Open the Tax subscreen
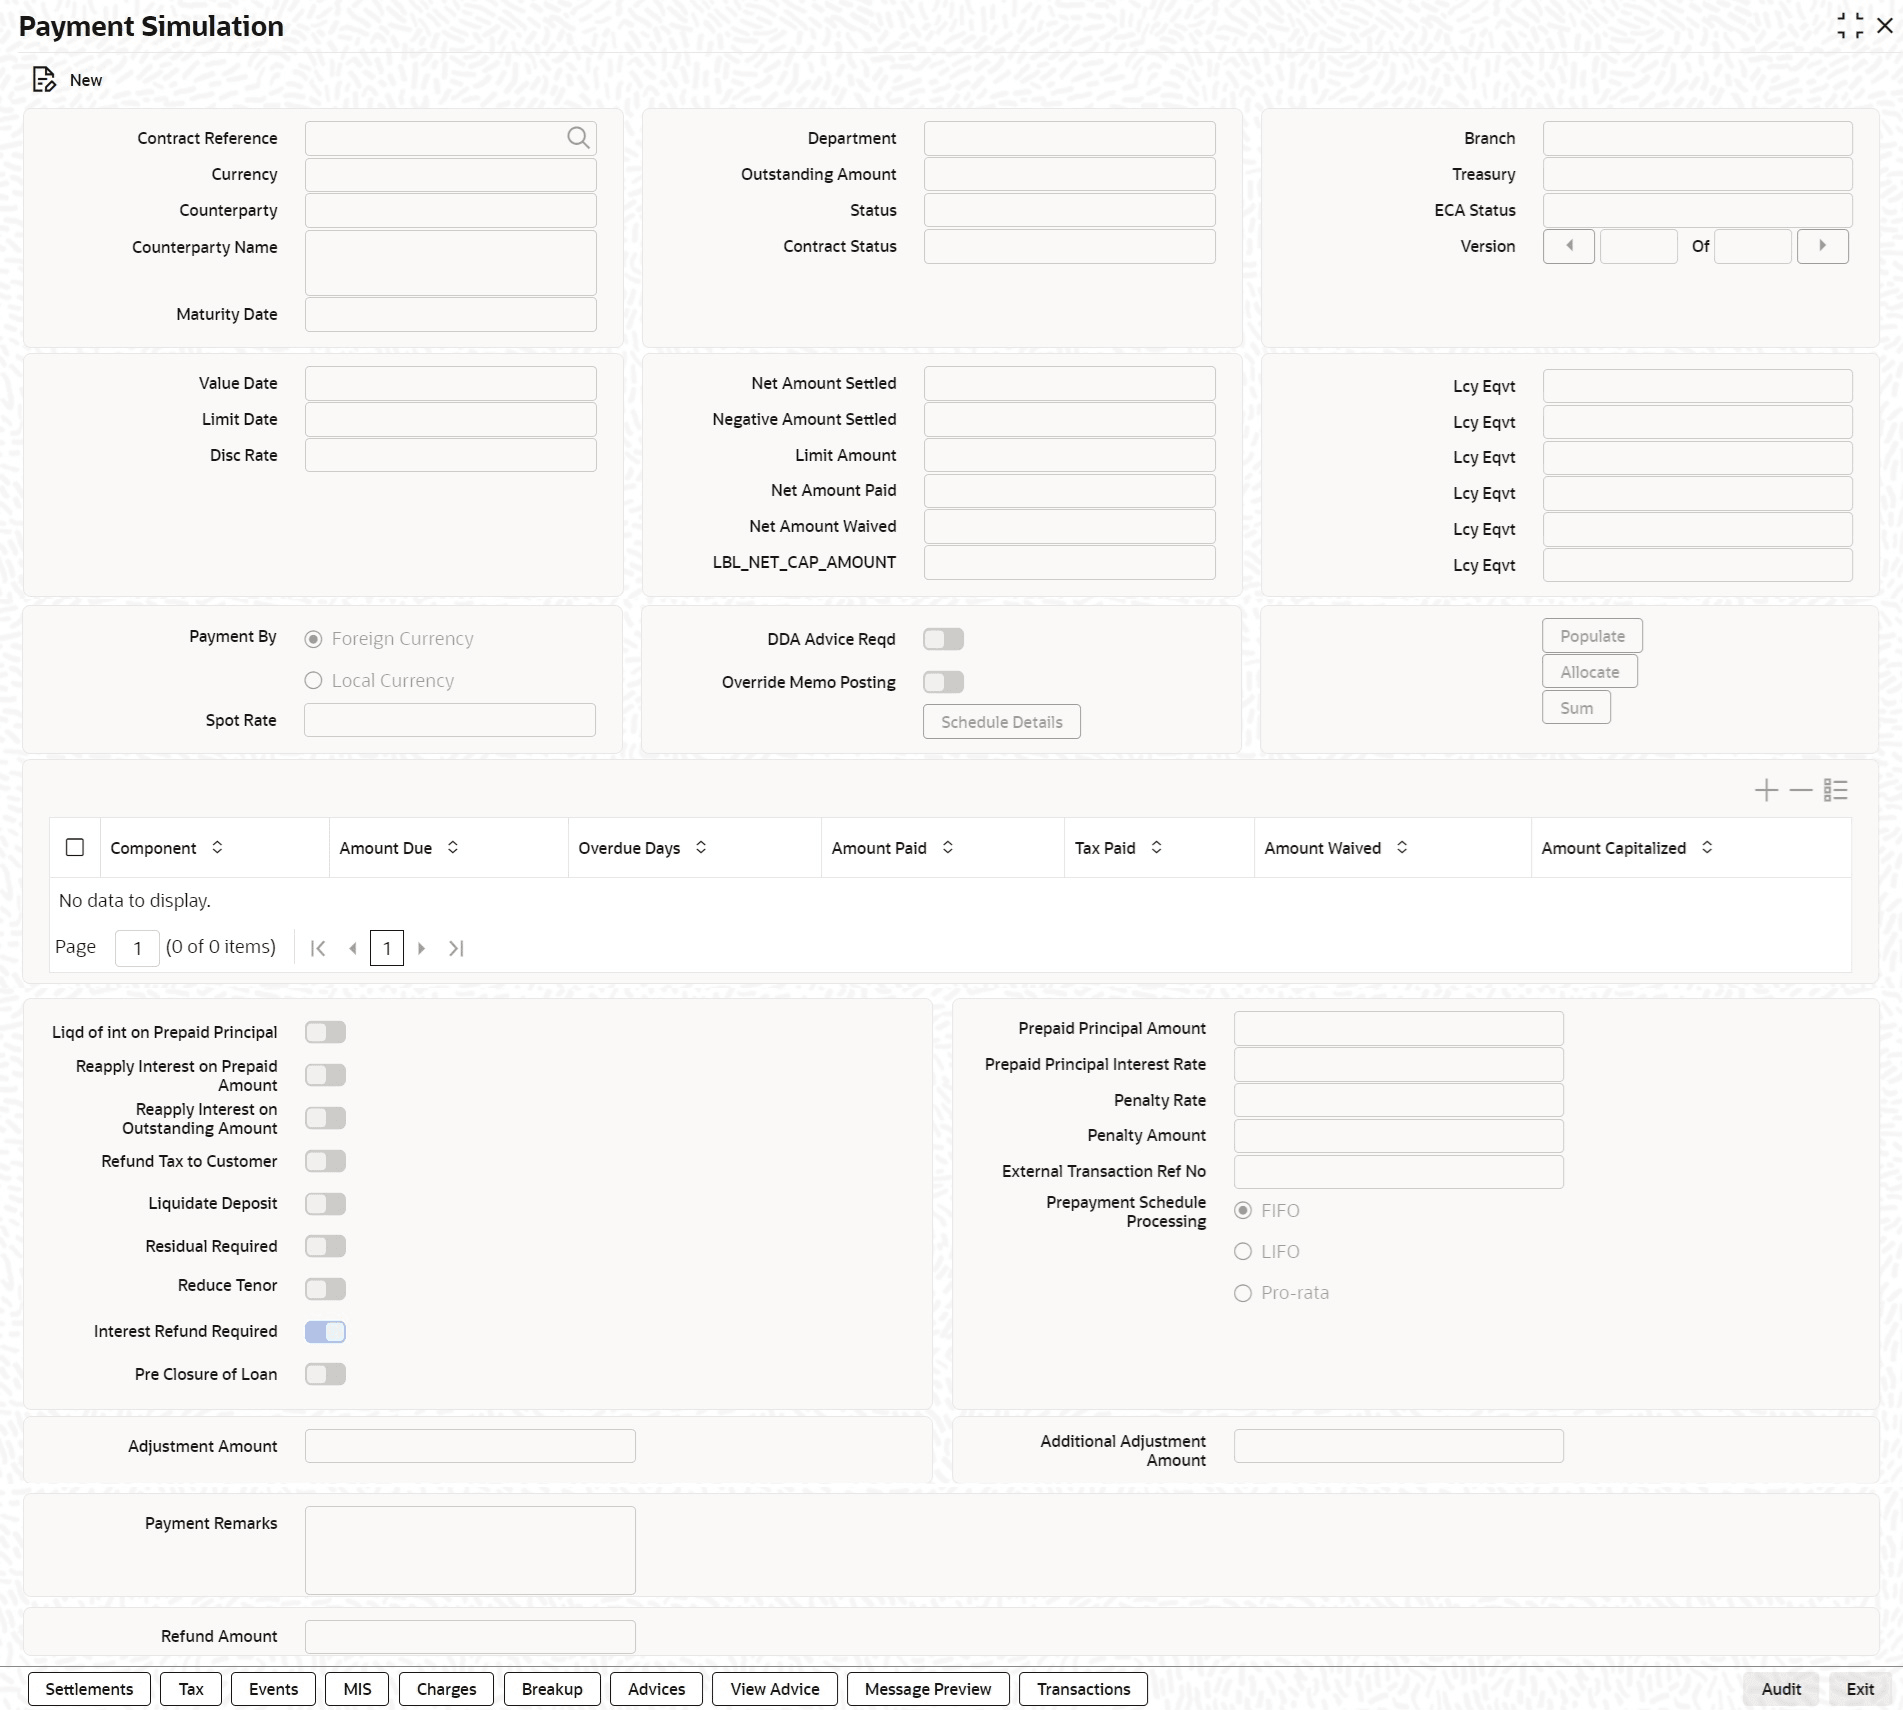The height and width of the screenshot is (1710, 1903). point(191,1689)
